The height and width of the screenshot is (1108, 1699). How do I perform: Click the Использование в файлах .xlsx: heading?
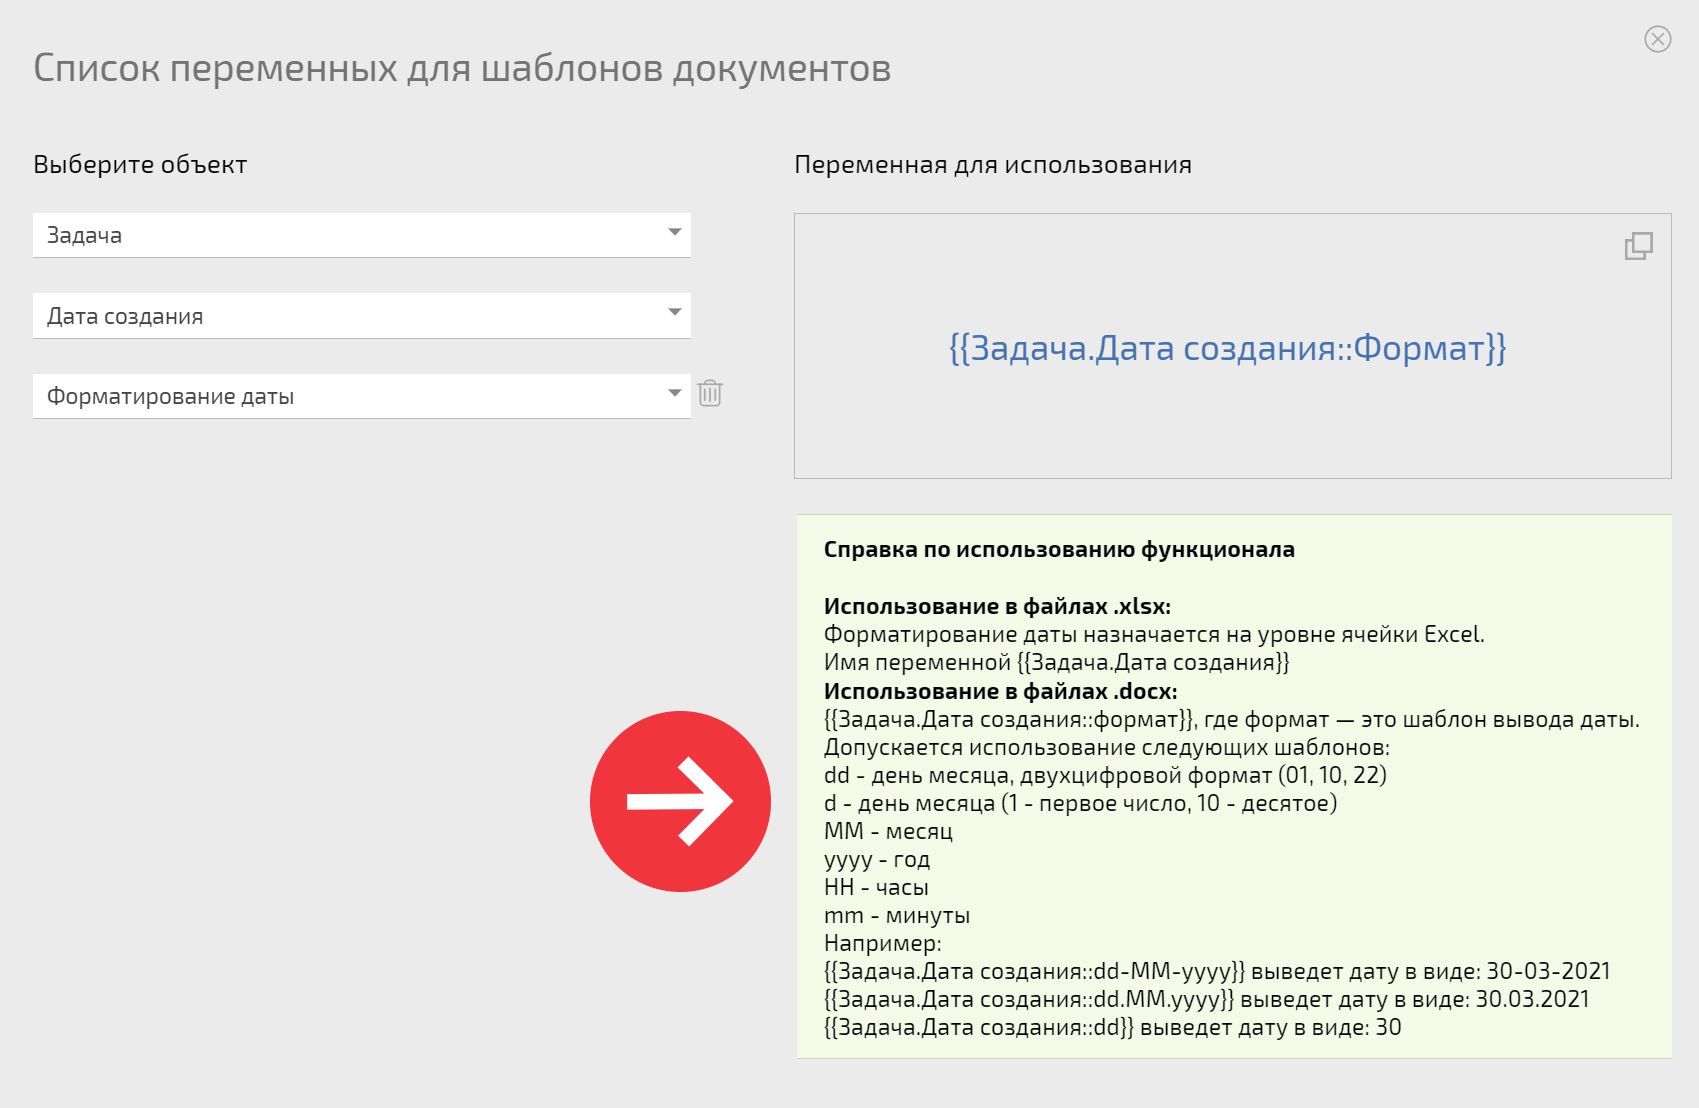997,606
